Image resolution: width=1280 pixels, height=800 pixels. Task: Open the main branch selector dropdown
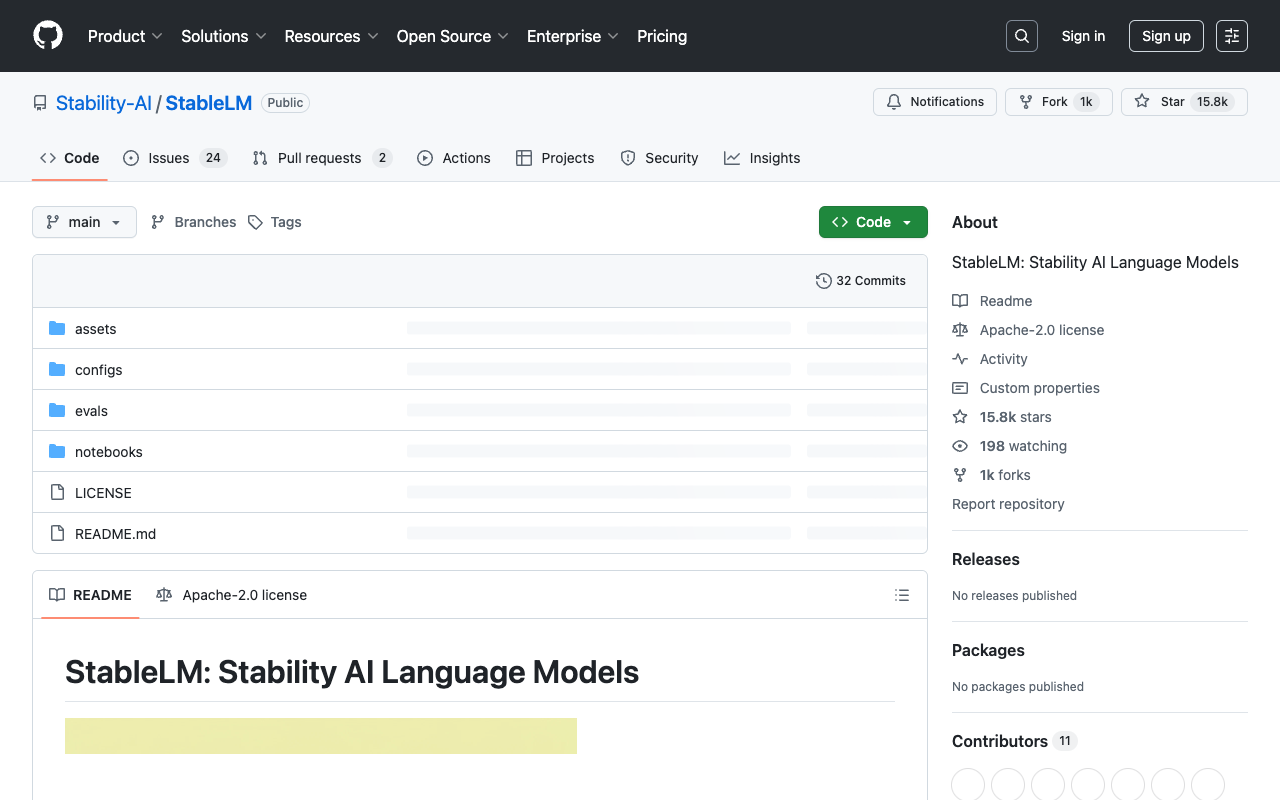(84, 222)
